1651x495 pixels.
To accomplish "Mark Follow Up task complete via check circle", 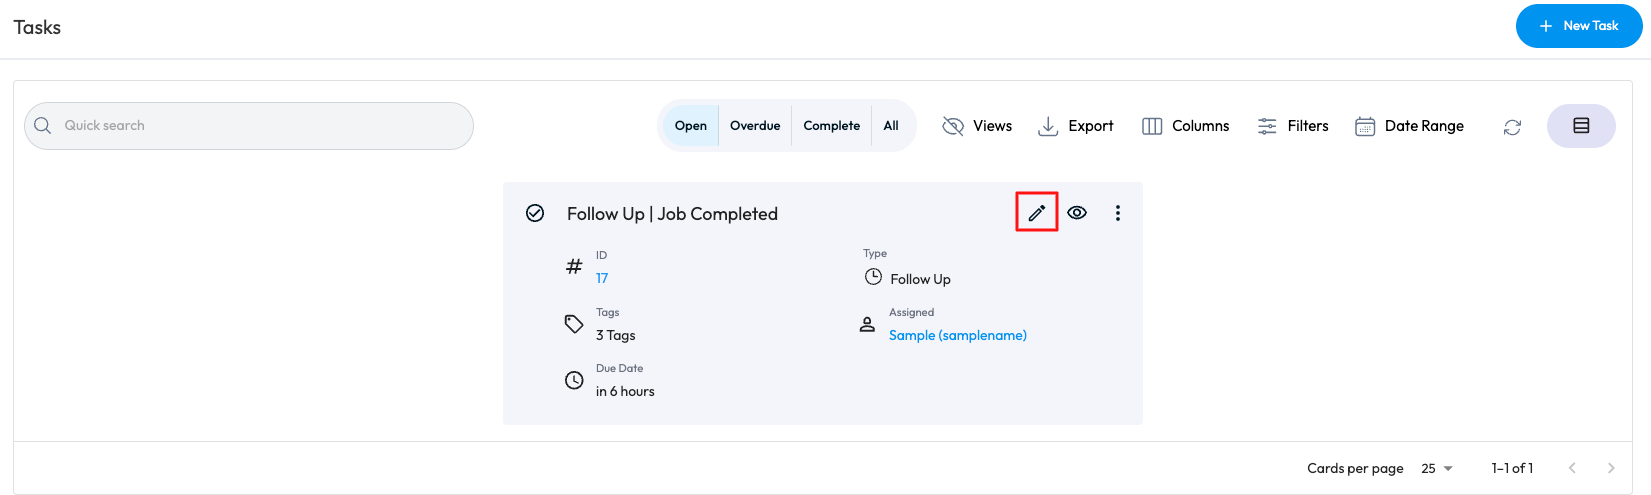I will [535, 213].
